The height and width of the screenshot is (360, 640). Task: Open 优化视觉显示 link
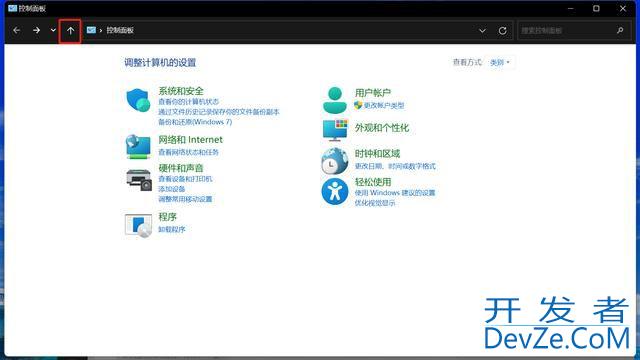pos(375,203)
